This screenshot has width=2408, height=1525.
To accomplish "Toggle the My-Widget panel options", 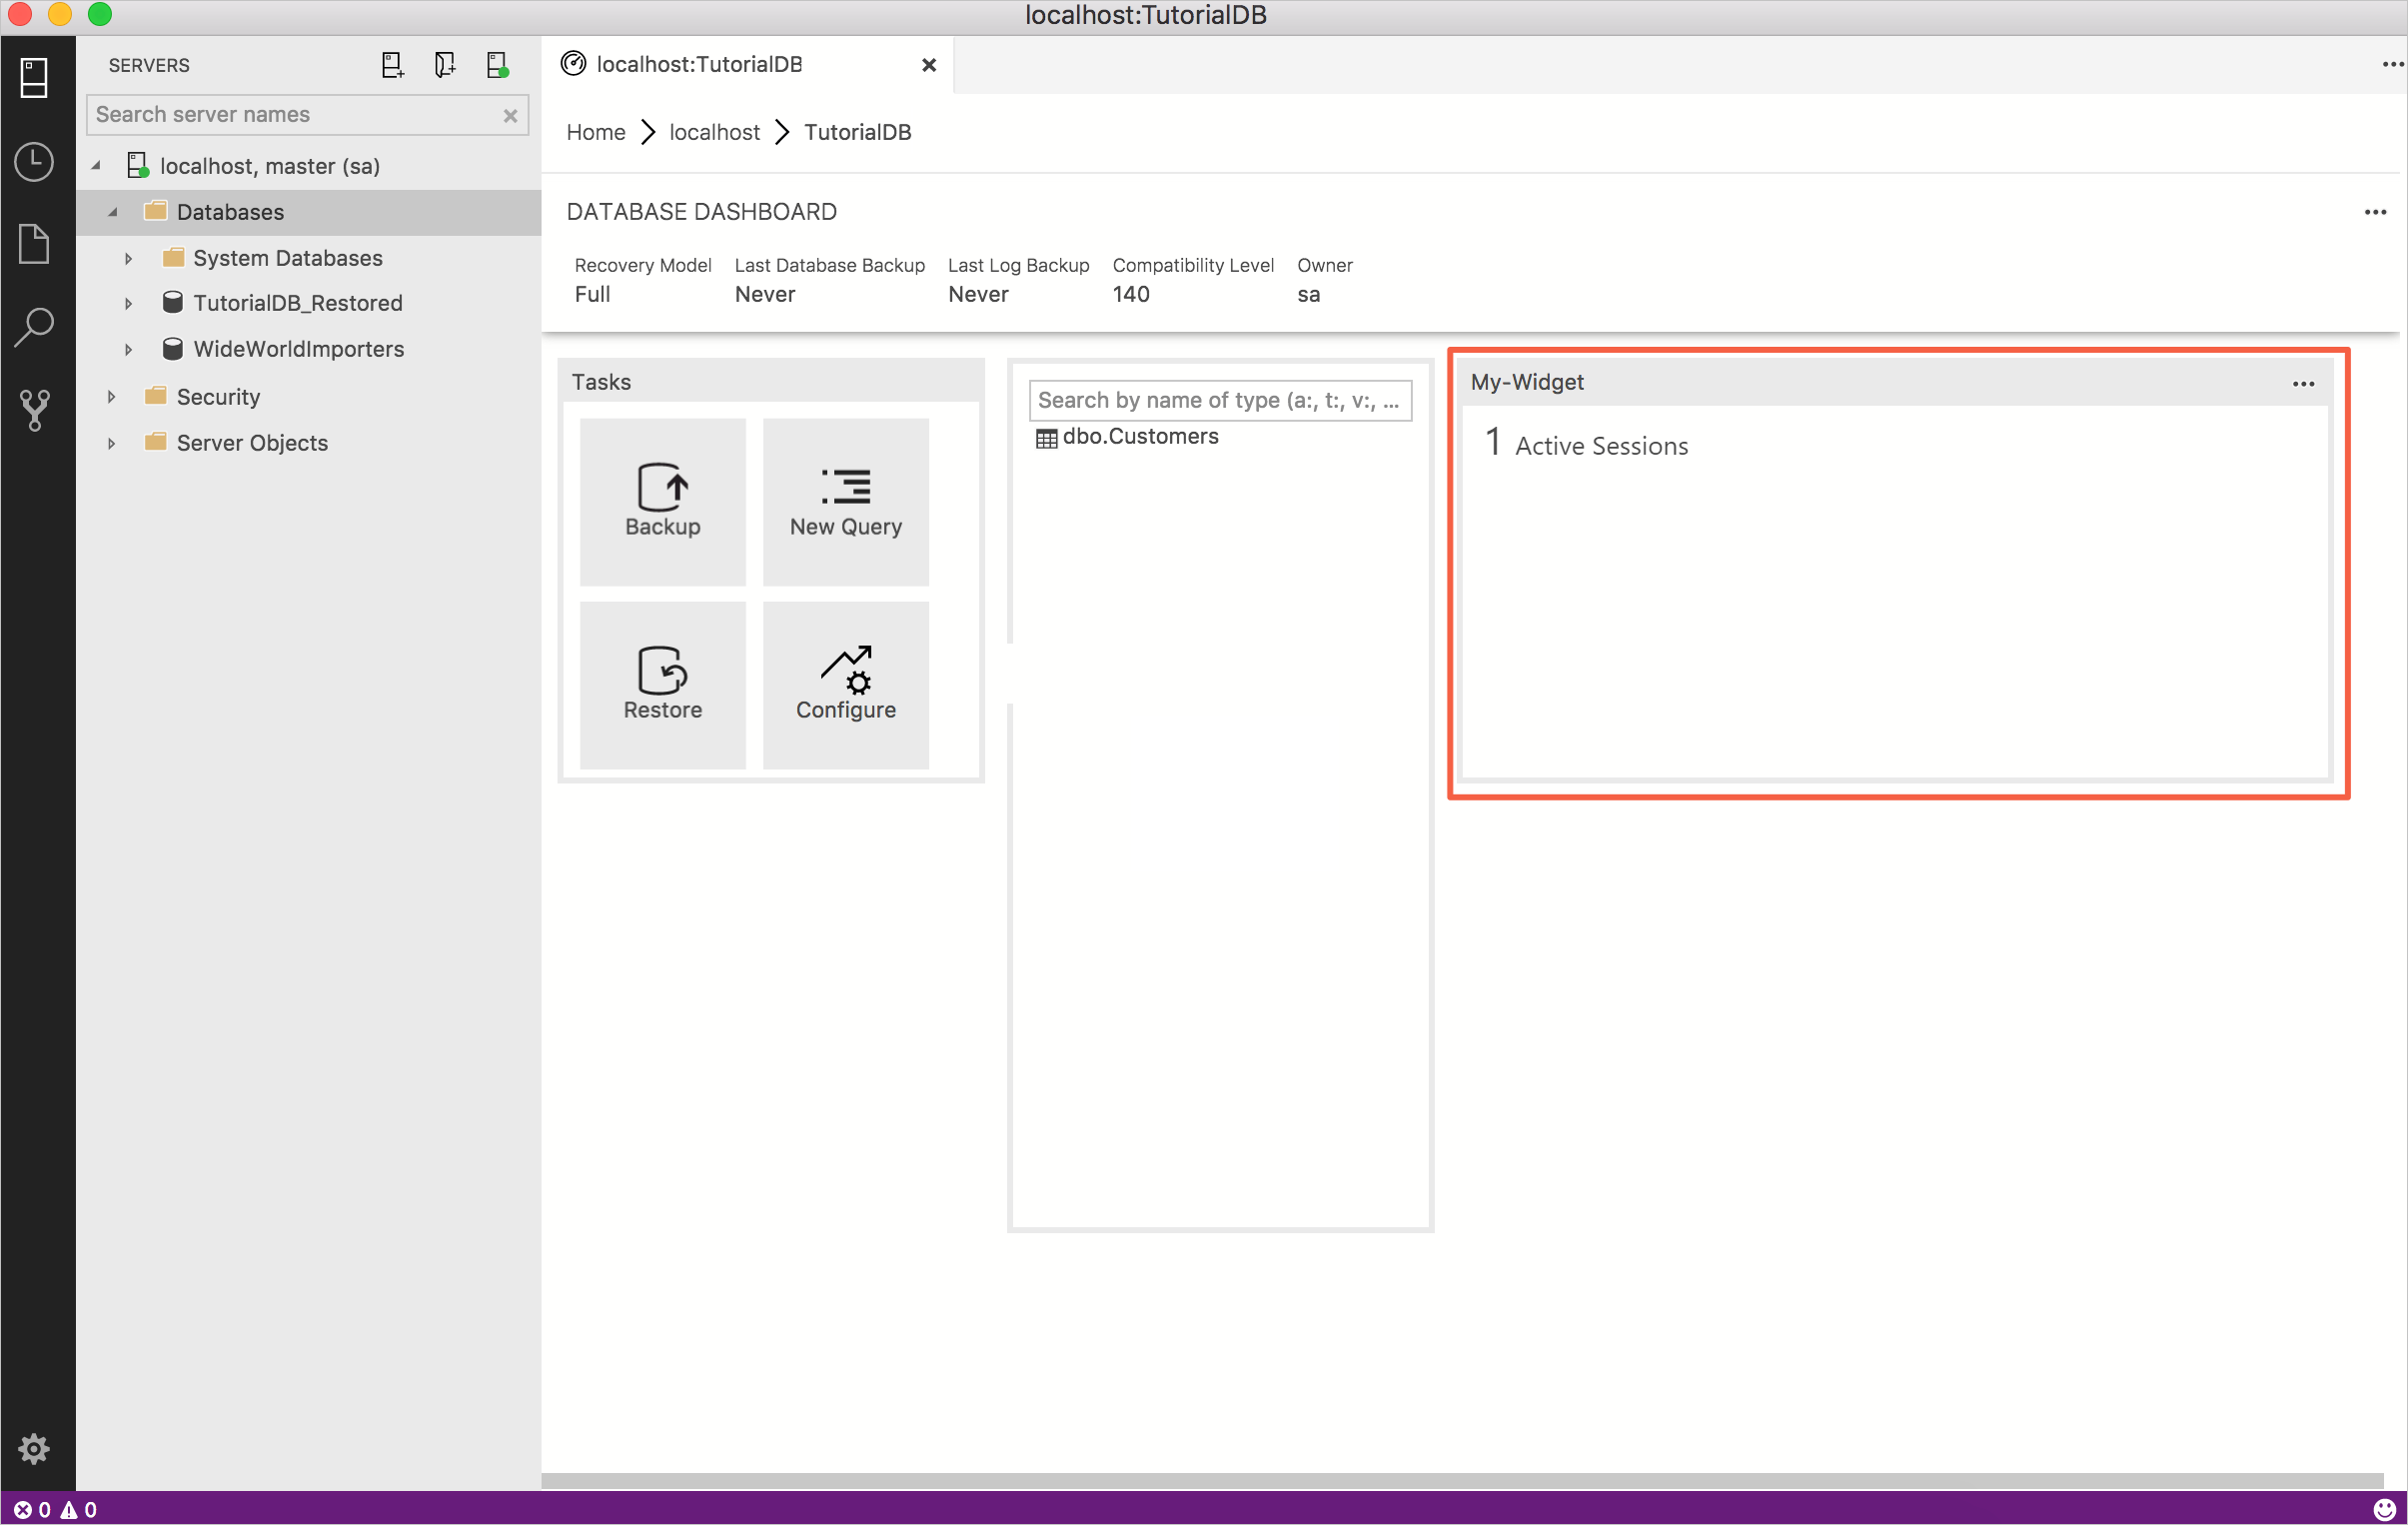I will tap(2304, 383).
